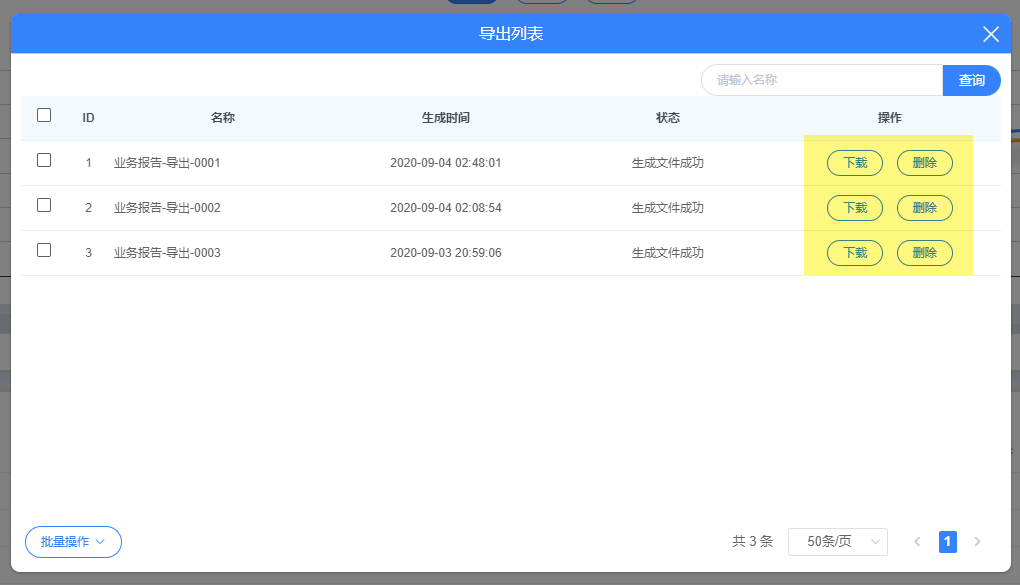
Task: Click the 状态 column header
Action: click(667, 118)
